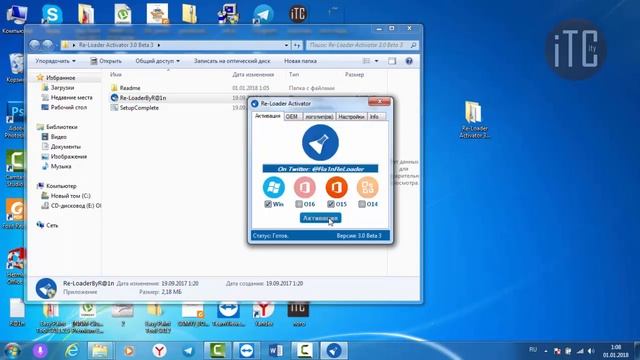Open Telegram desktop icon
This screenshot has width=640, height=360.
[x=263, y=15]
